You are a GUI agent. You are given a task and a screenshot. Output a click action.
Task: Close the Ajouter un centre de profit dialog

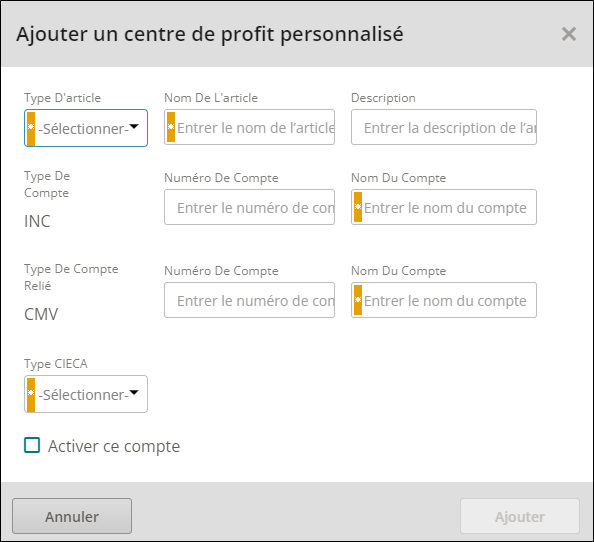click(569, 34)
